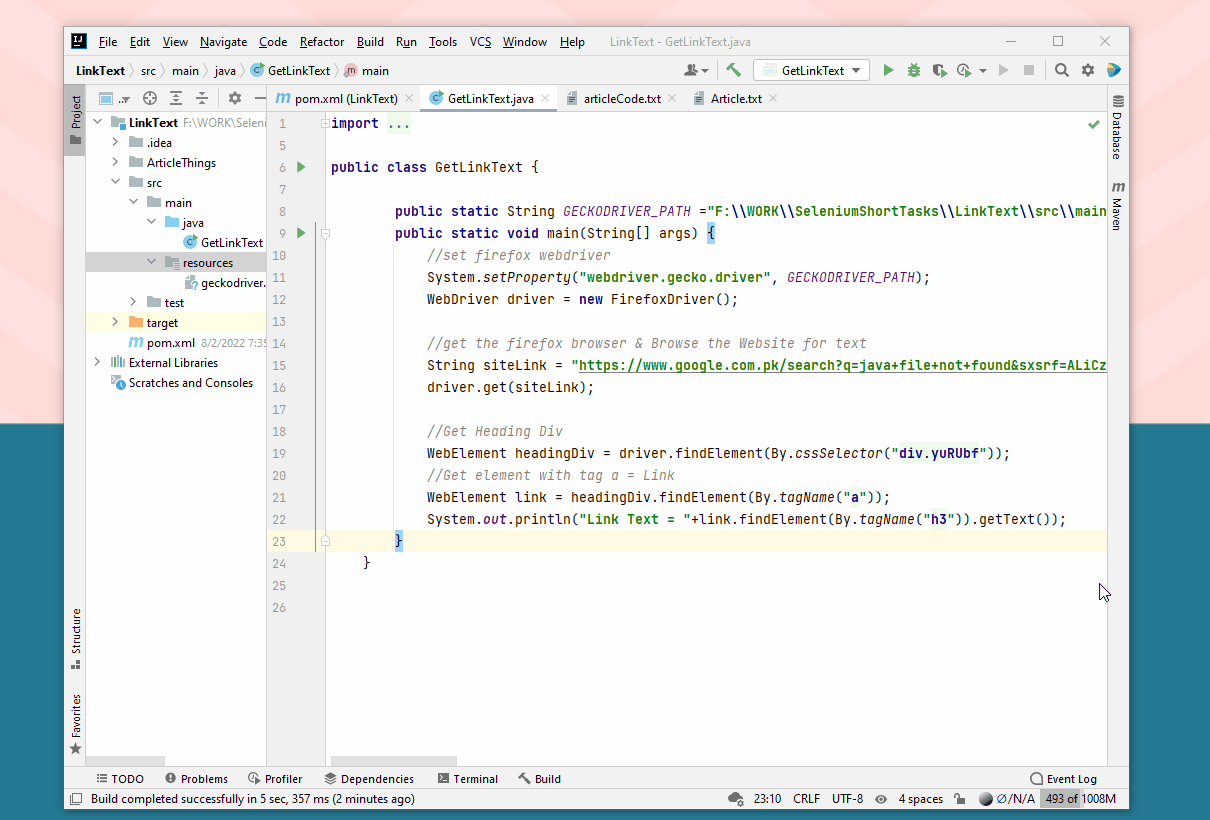This screenshot has height=820, width=1210.
Task: Click the CRLF line separator indicator
Action: 806,799
